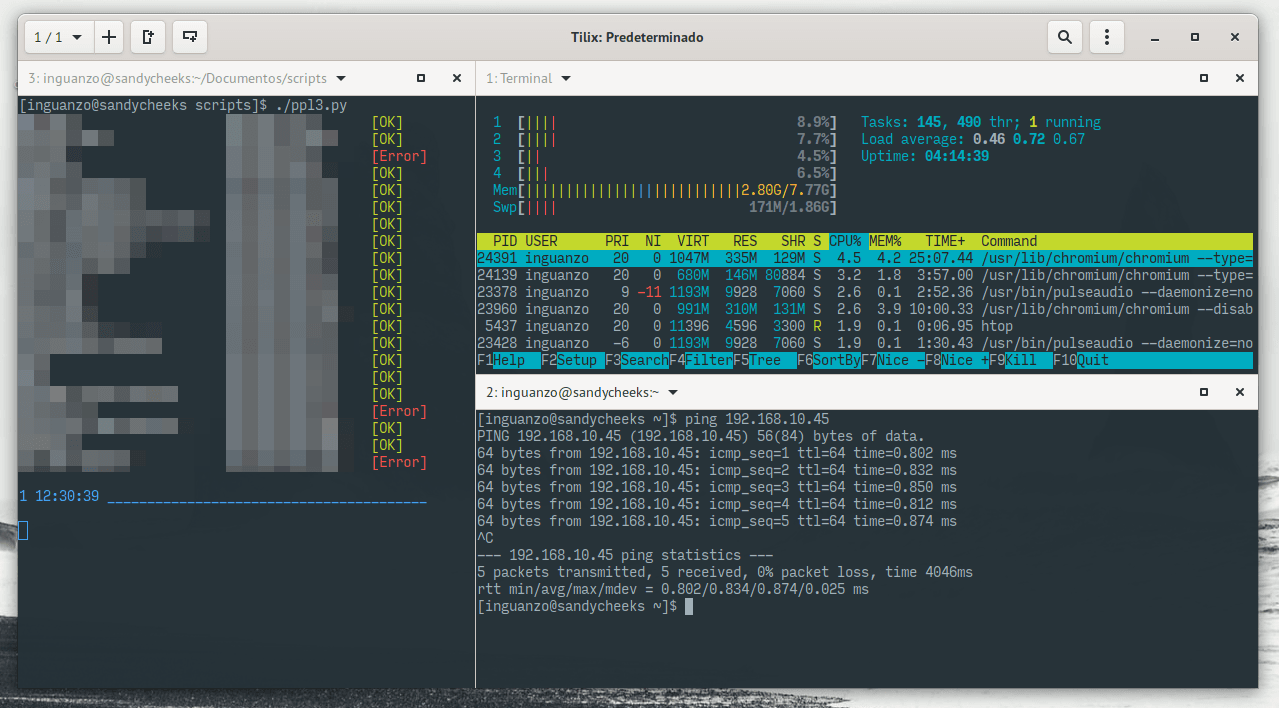
Task: Maximize the ping terminal pane
Action: click(x=1204, y=392)
